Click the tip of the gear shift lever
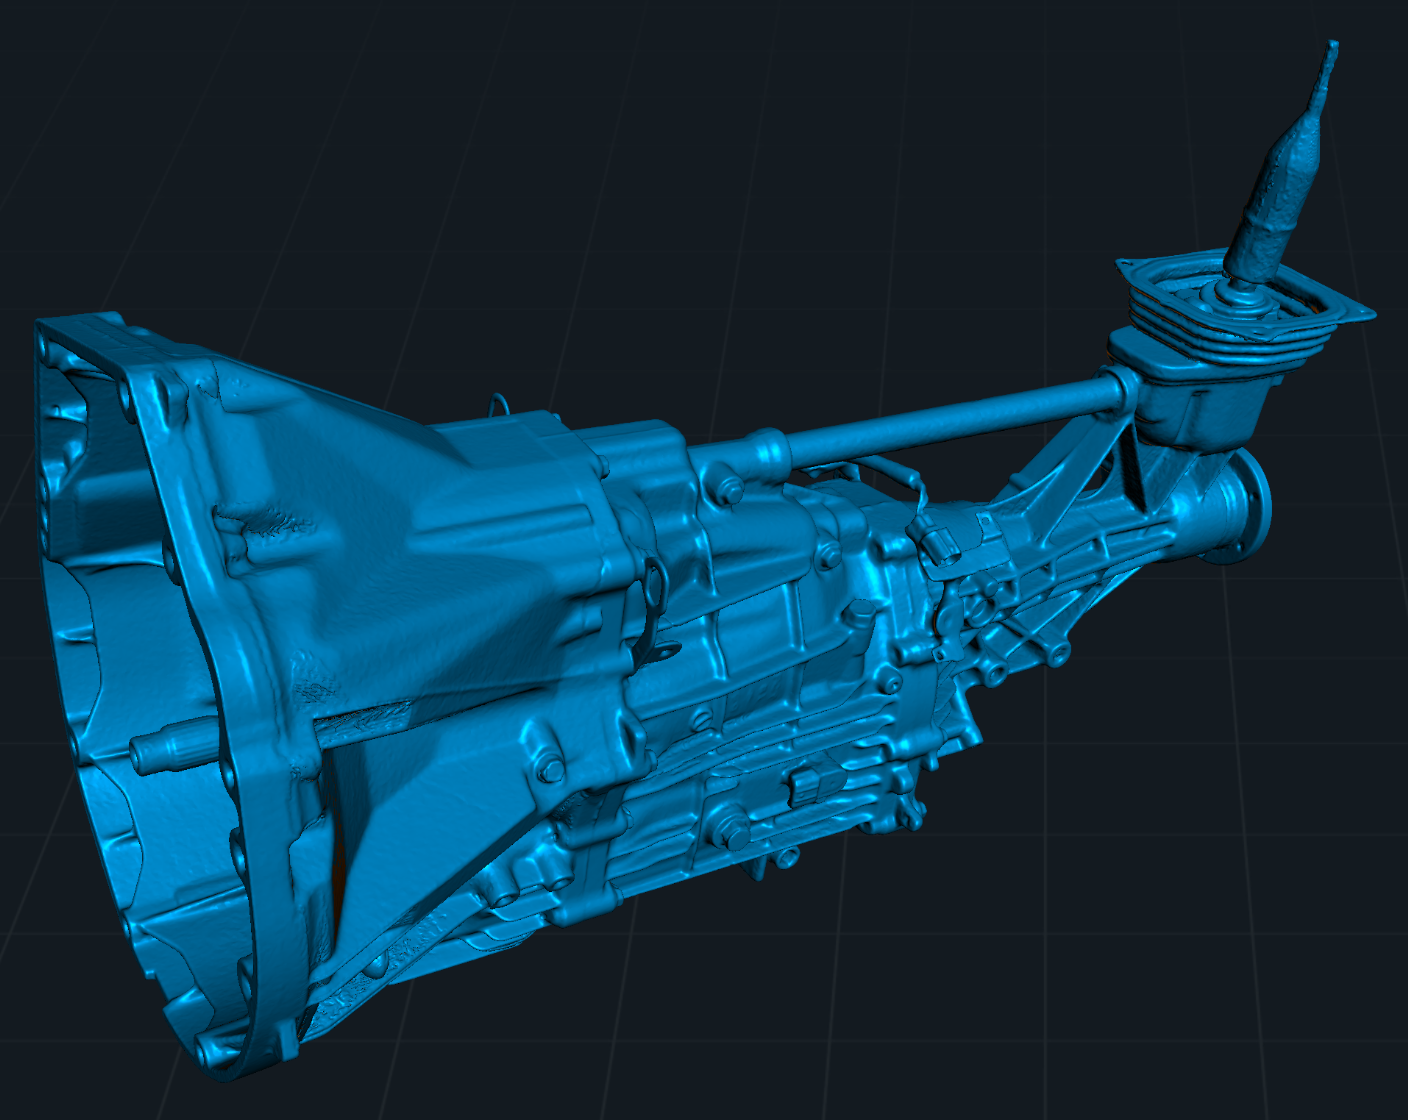 tap(1330, 48)
